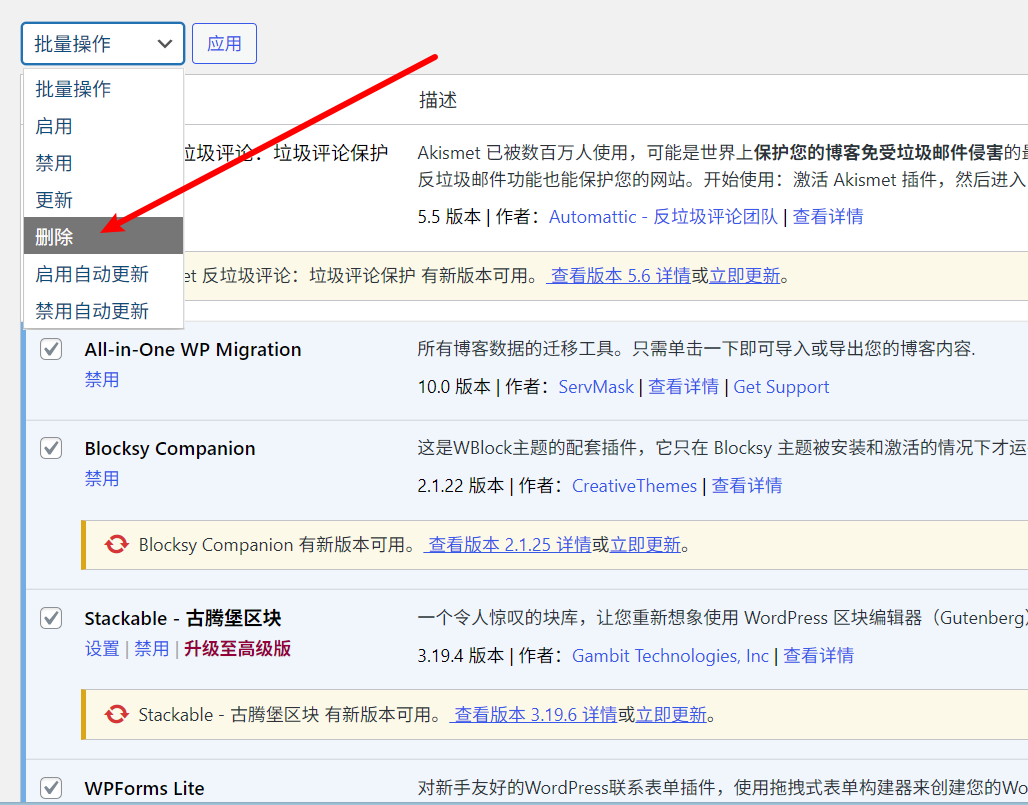
Task: Click the Stackable - 古腾堡区块 plugin name
Action: tap(183, 618)
